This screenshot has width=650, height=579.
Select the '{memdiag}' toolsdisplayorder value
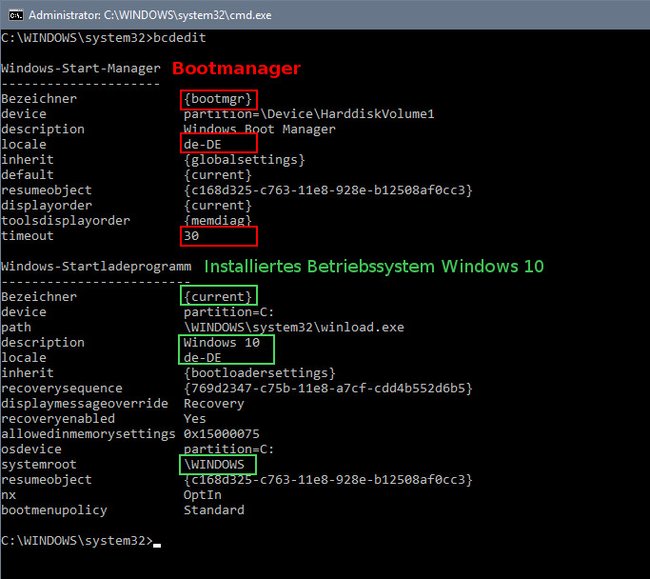click(218, 220)
